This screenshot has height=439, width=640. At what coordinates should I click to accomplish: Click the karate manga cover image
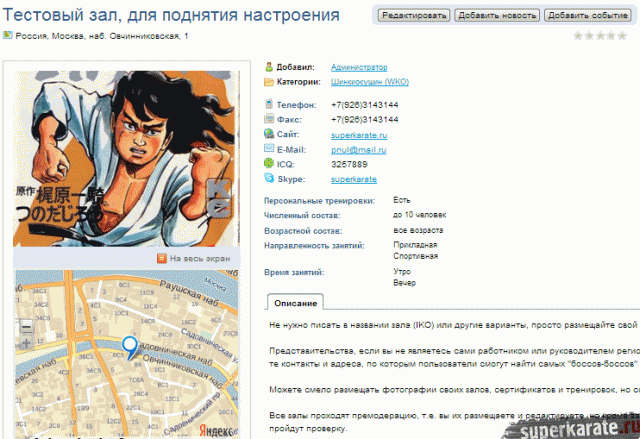(x=126, y=159)
